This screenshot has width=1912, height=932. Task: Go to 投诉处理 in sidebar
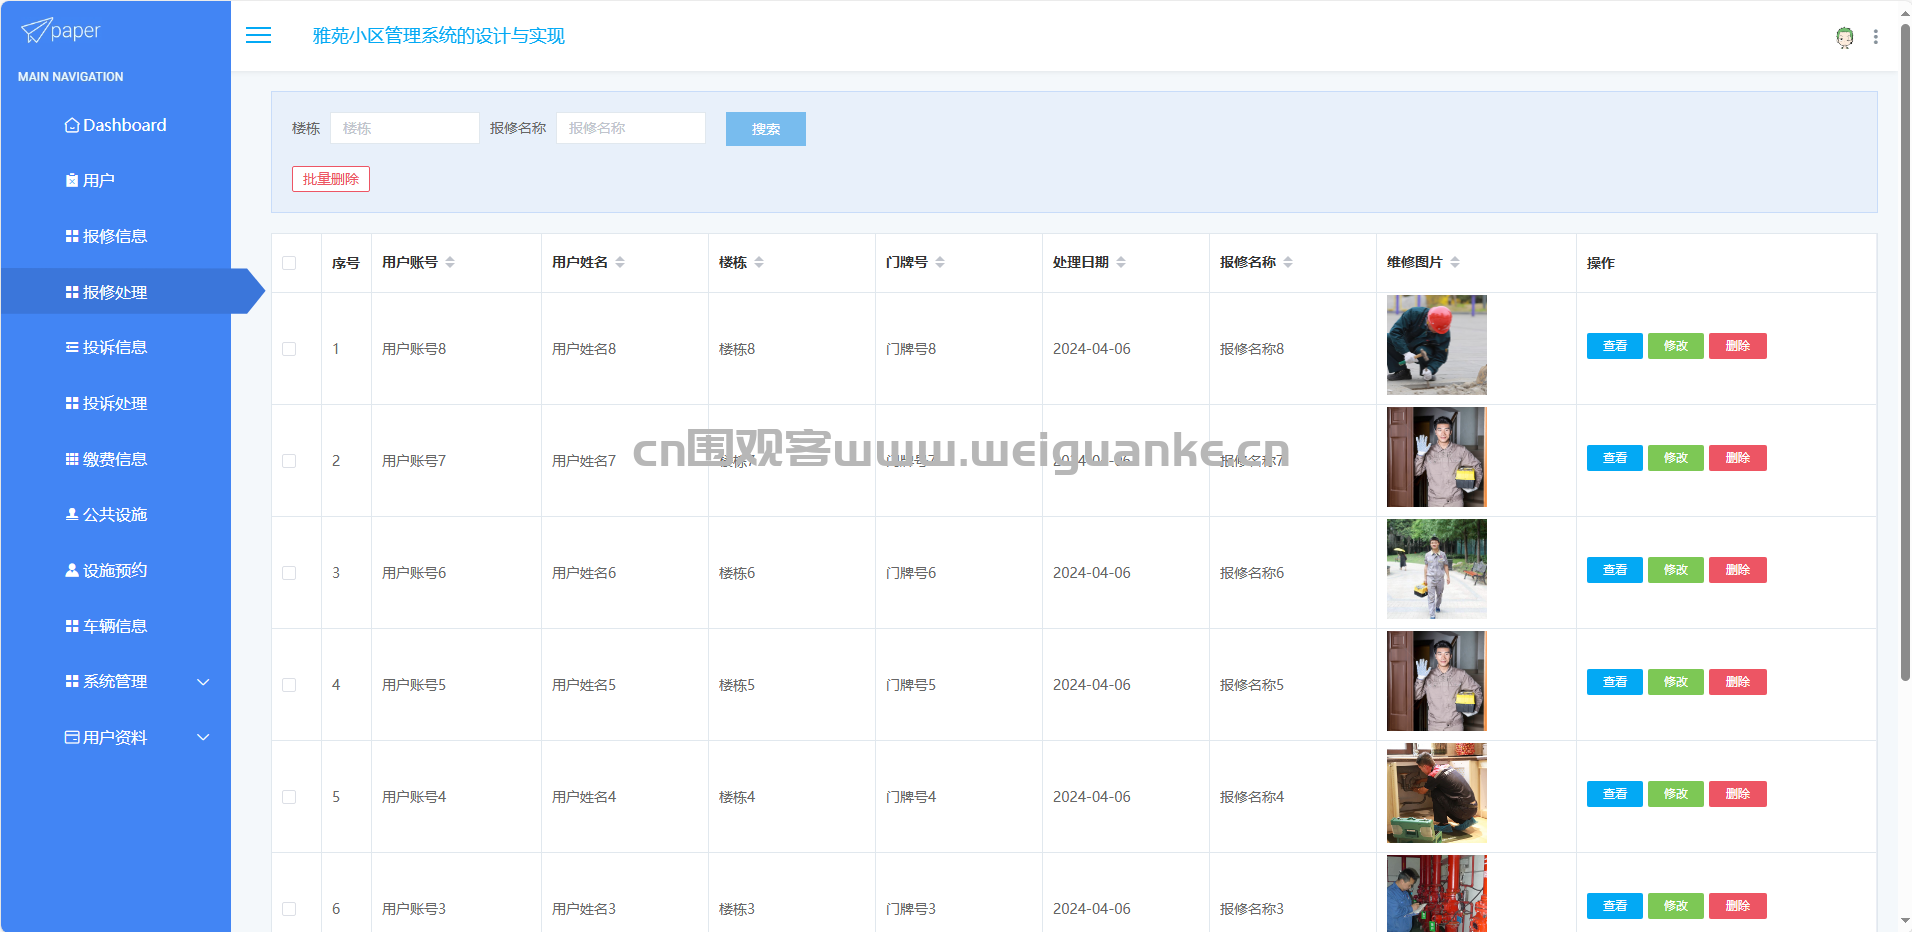115,404
